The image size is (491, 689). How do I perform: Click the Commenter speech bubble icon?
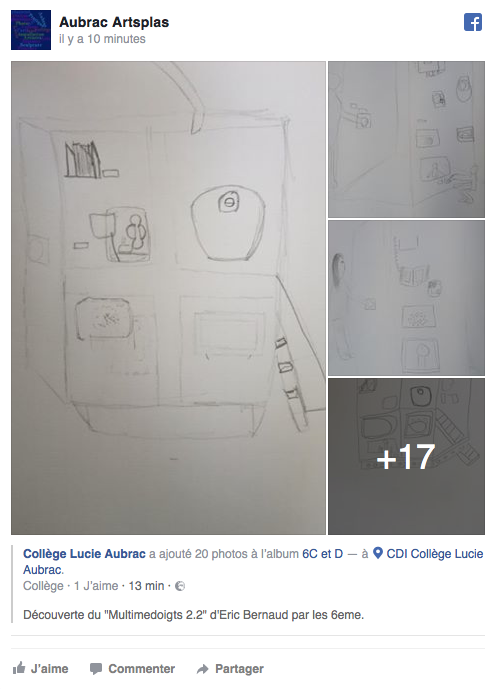point(95,669)
